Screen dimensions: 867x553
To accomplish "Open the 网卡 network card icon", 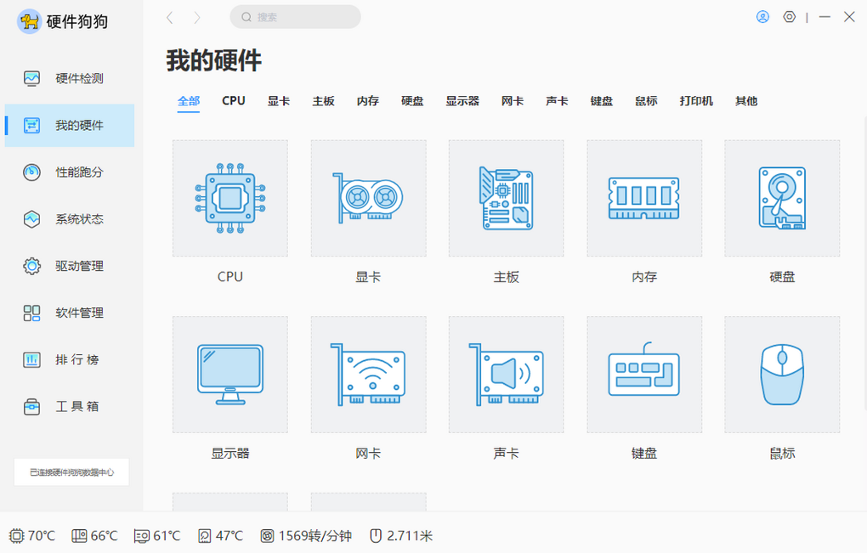I will pyautogui.click(x=368, y=374).
